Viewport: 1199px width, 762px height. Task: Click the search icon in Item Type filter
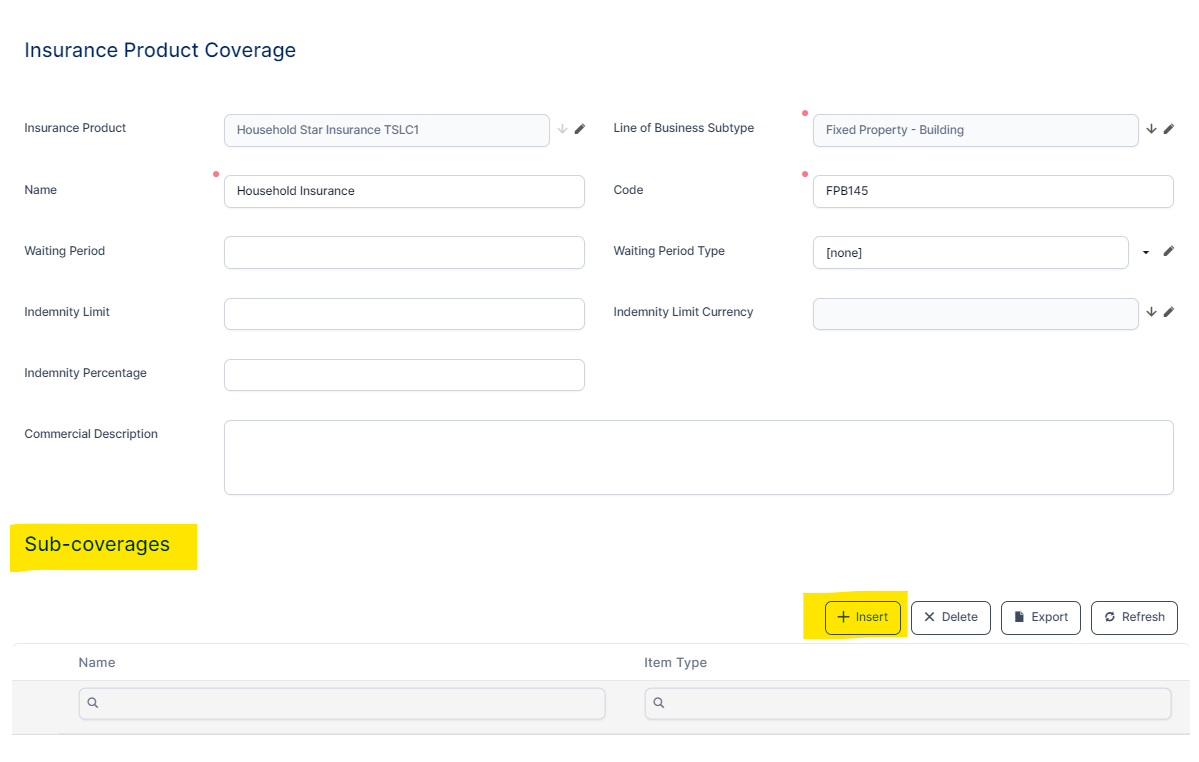click(x=659, y=703)
